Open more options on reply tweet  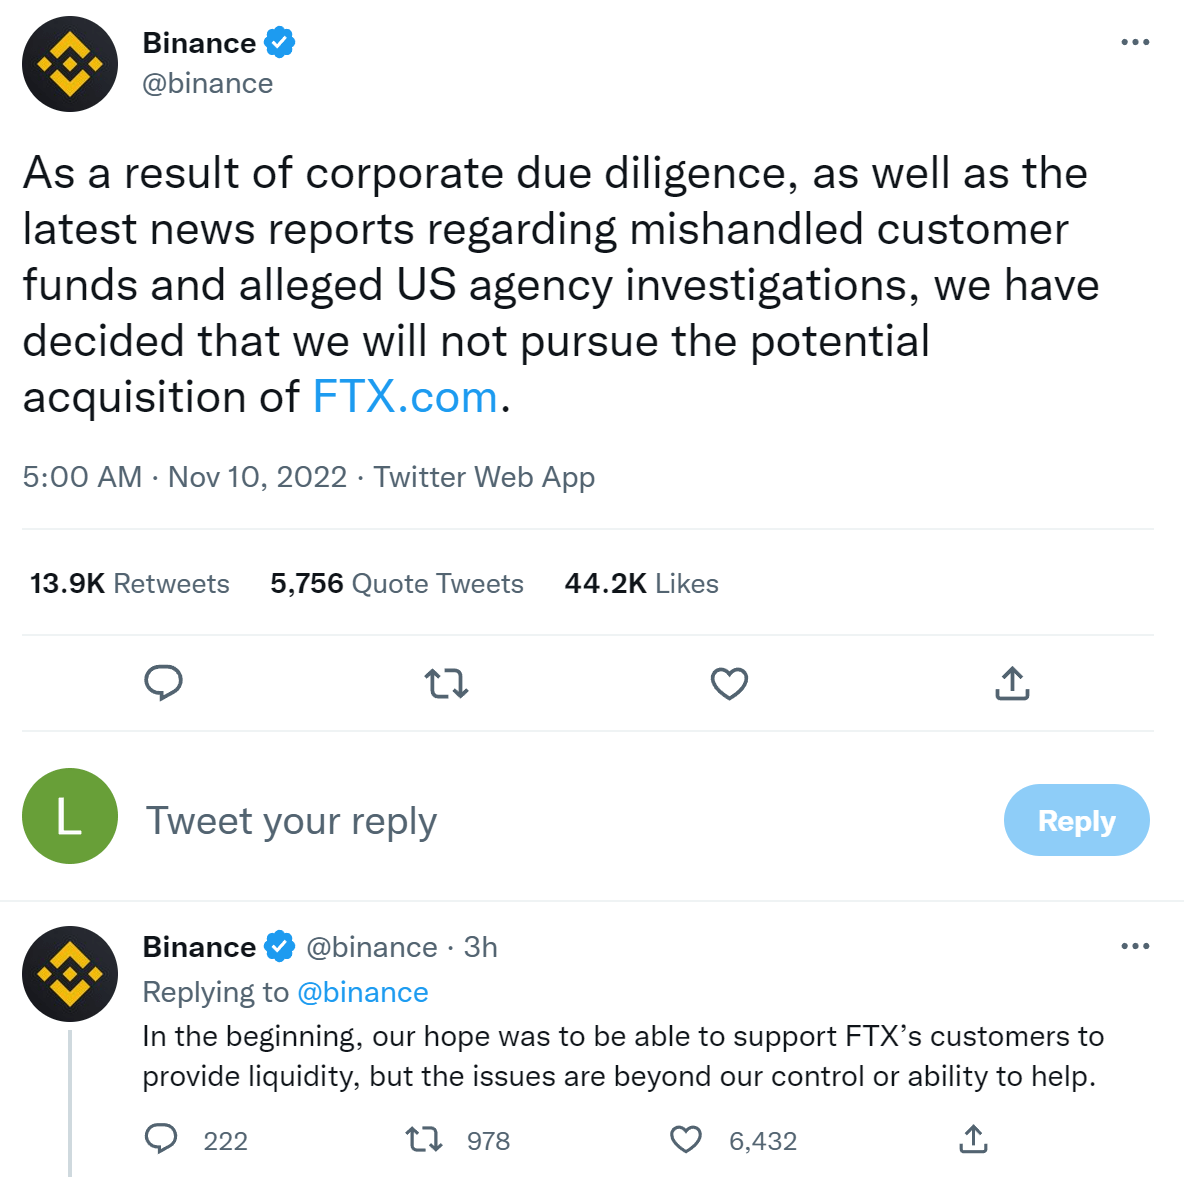pos(1135,946)
